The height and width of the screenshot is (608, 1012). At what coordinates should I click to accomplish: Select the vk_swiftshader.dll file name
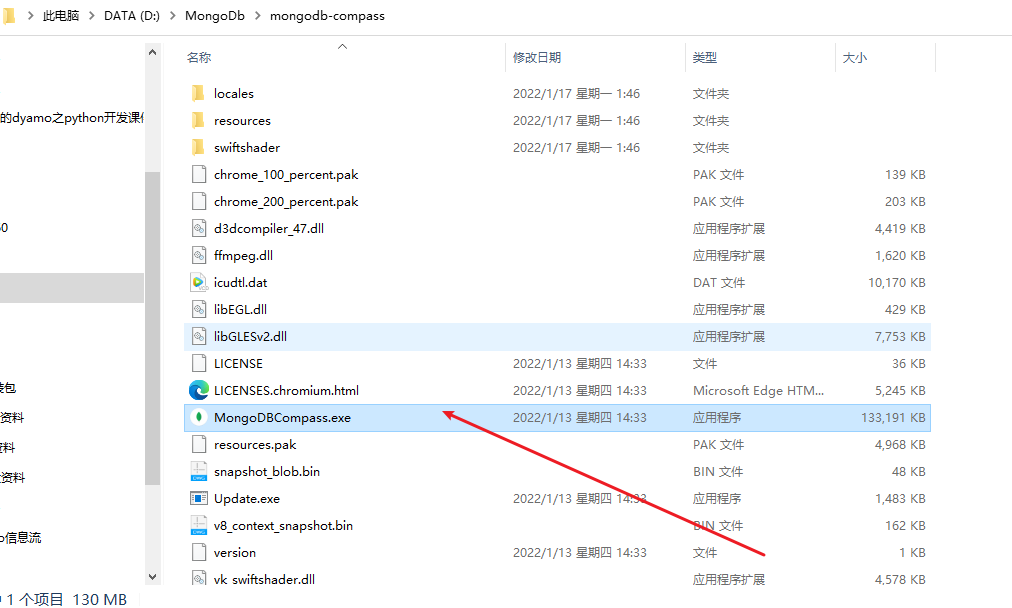(x=264, y=580)
